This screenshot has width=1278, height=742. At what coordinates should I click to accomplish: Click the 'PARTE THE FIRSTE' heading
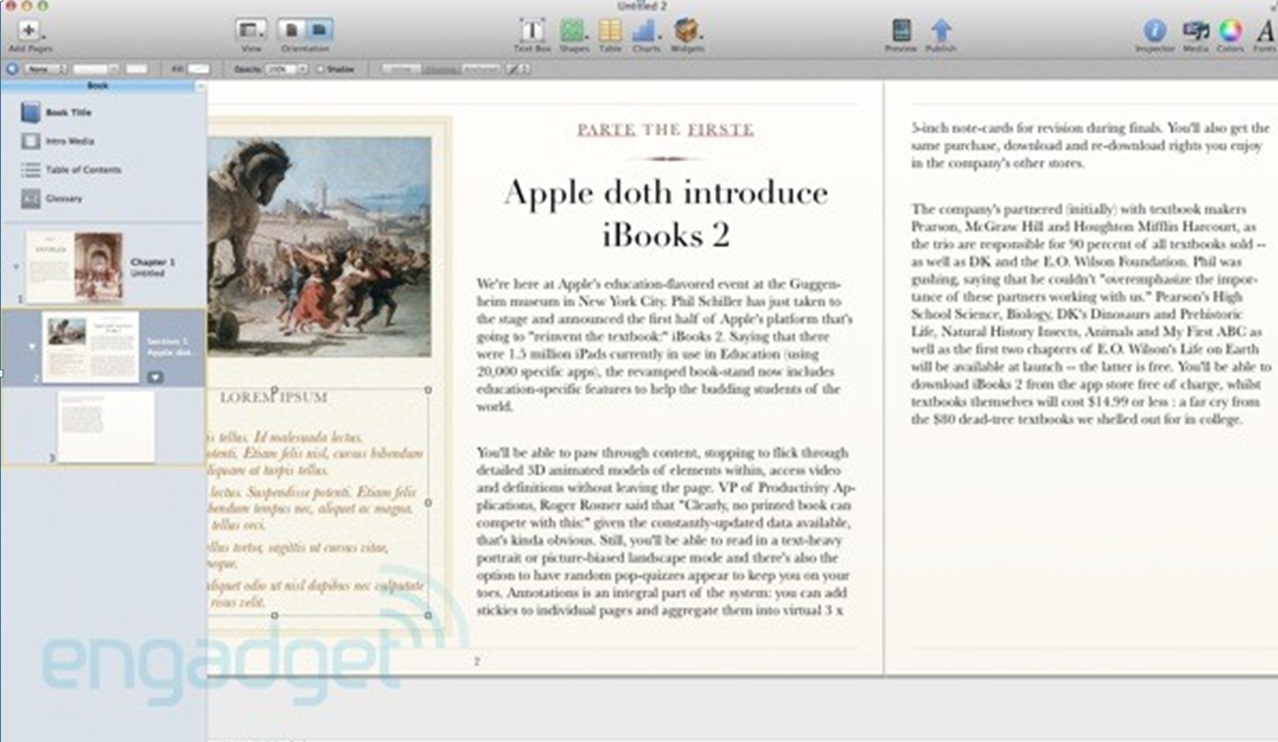[x=666, y=130]
